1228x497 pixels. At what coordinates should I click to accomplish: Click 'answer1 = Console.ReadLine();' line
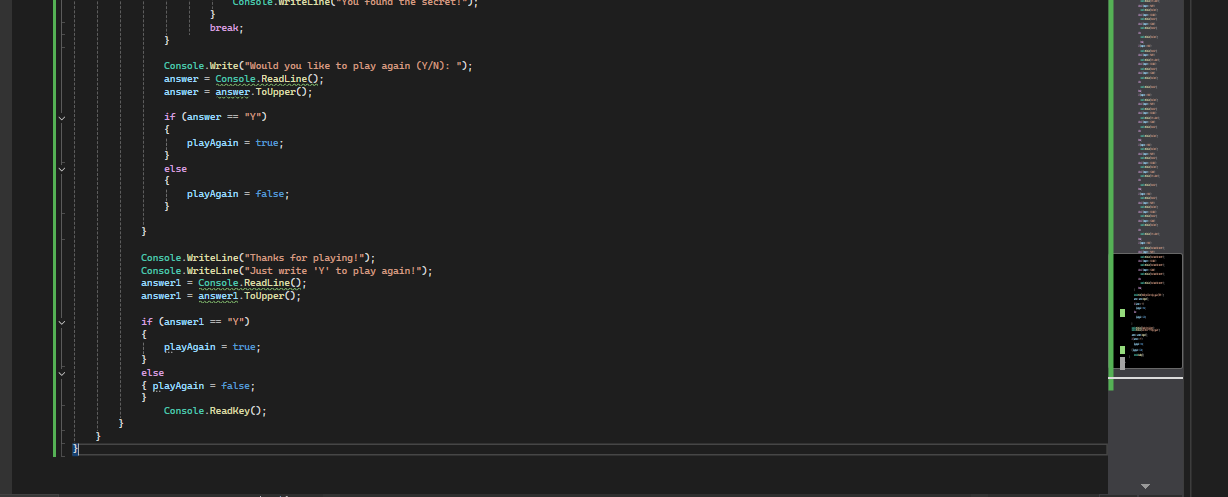coord(224,283)
